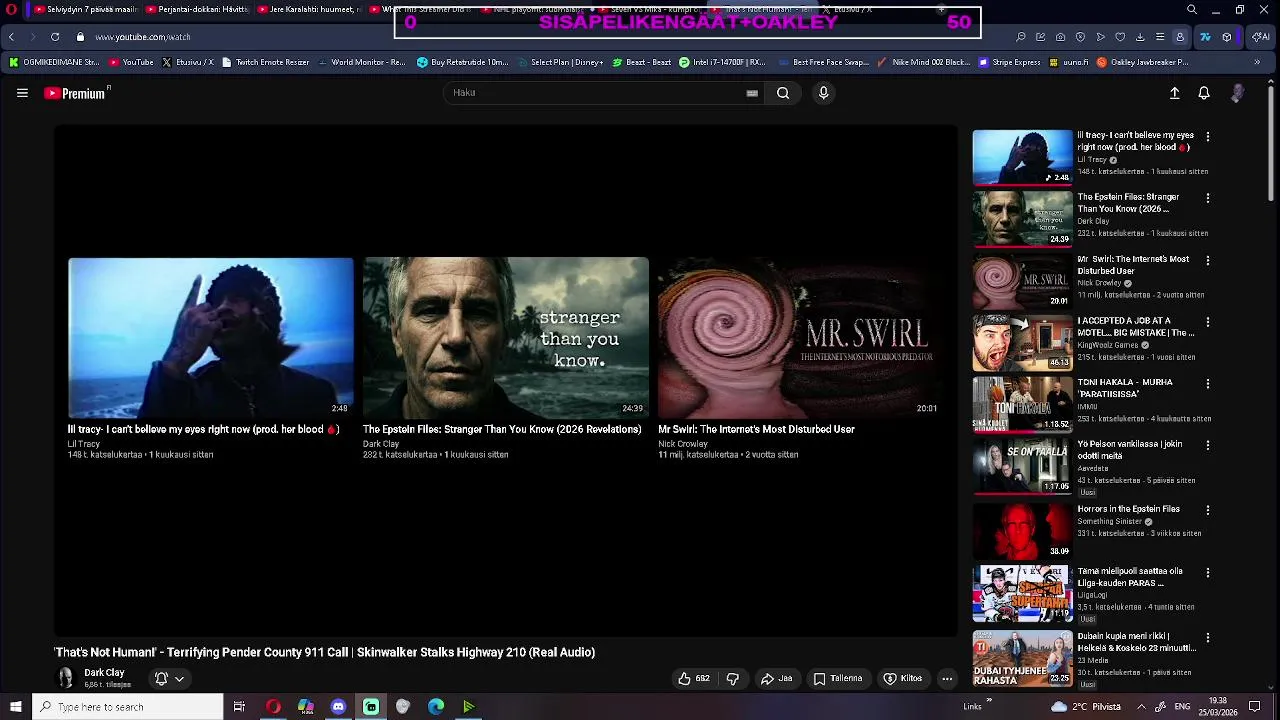This screenshot has width=1280, height=720.
Task: Open browser downloads arrow icon
Action: click(x=1140, y=37)
